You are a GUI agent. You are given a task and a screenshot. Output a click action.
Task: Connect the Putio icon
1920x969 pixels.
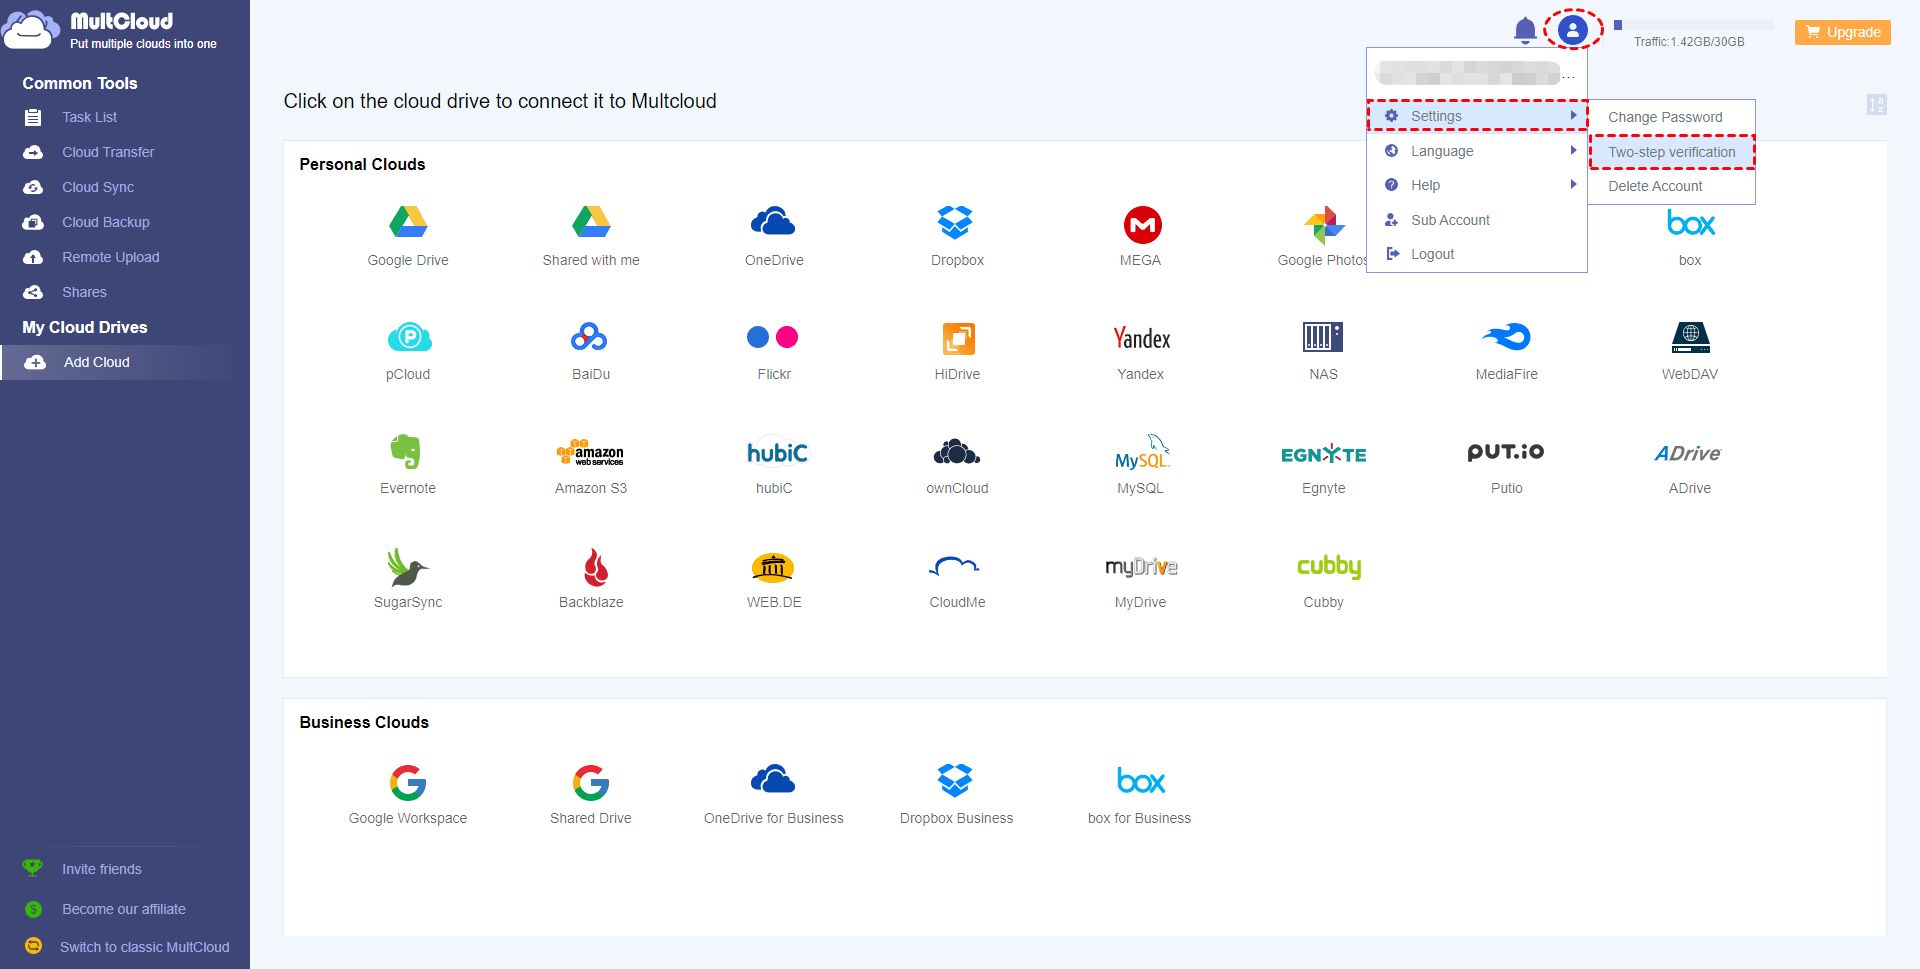click(1506, 452)
